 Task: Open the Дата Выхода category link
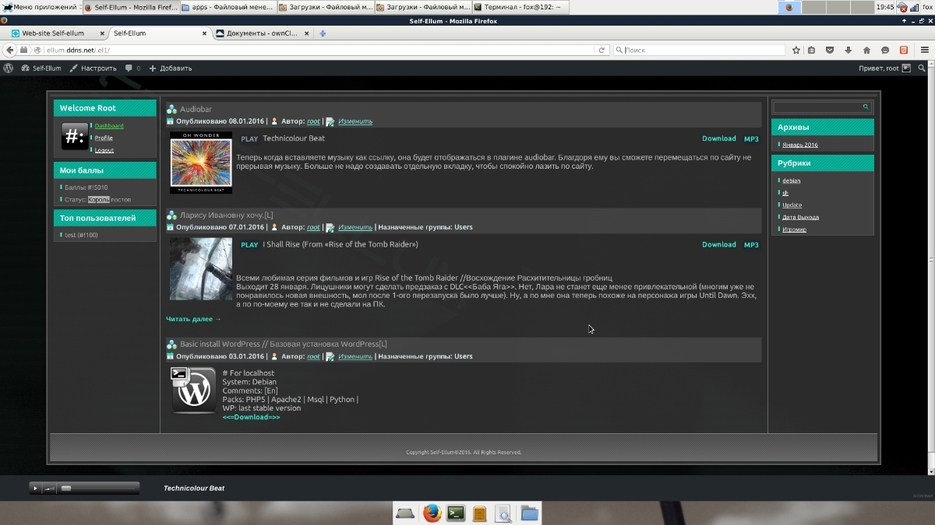pos(800,217)
